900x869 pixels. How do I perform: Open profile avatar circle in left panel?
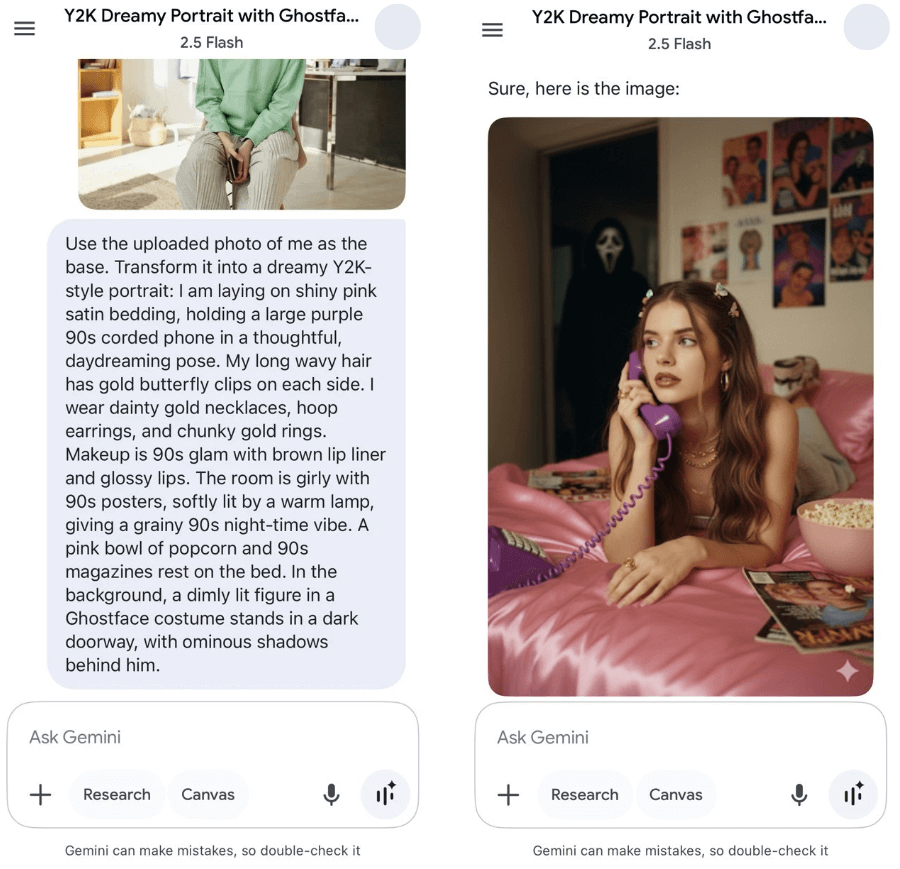(x=398, y=27)
